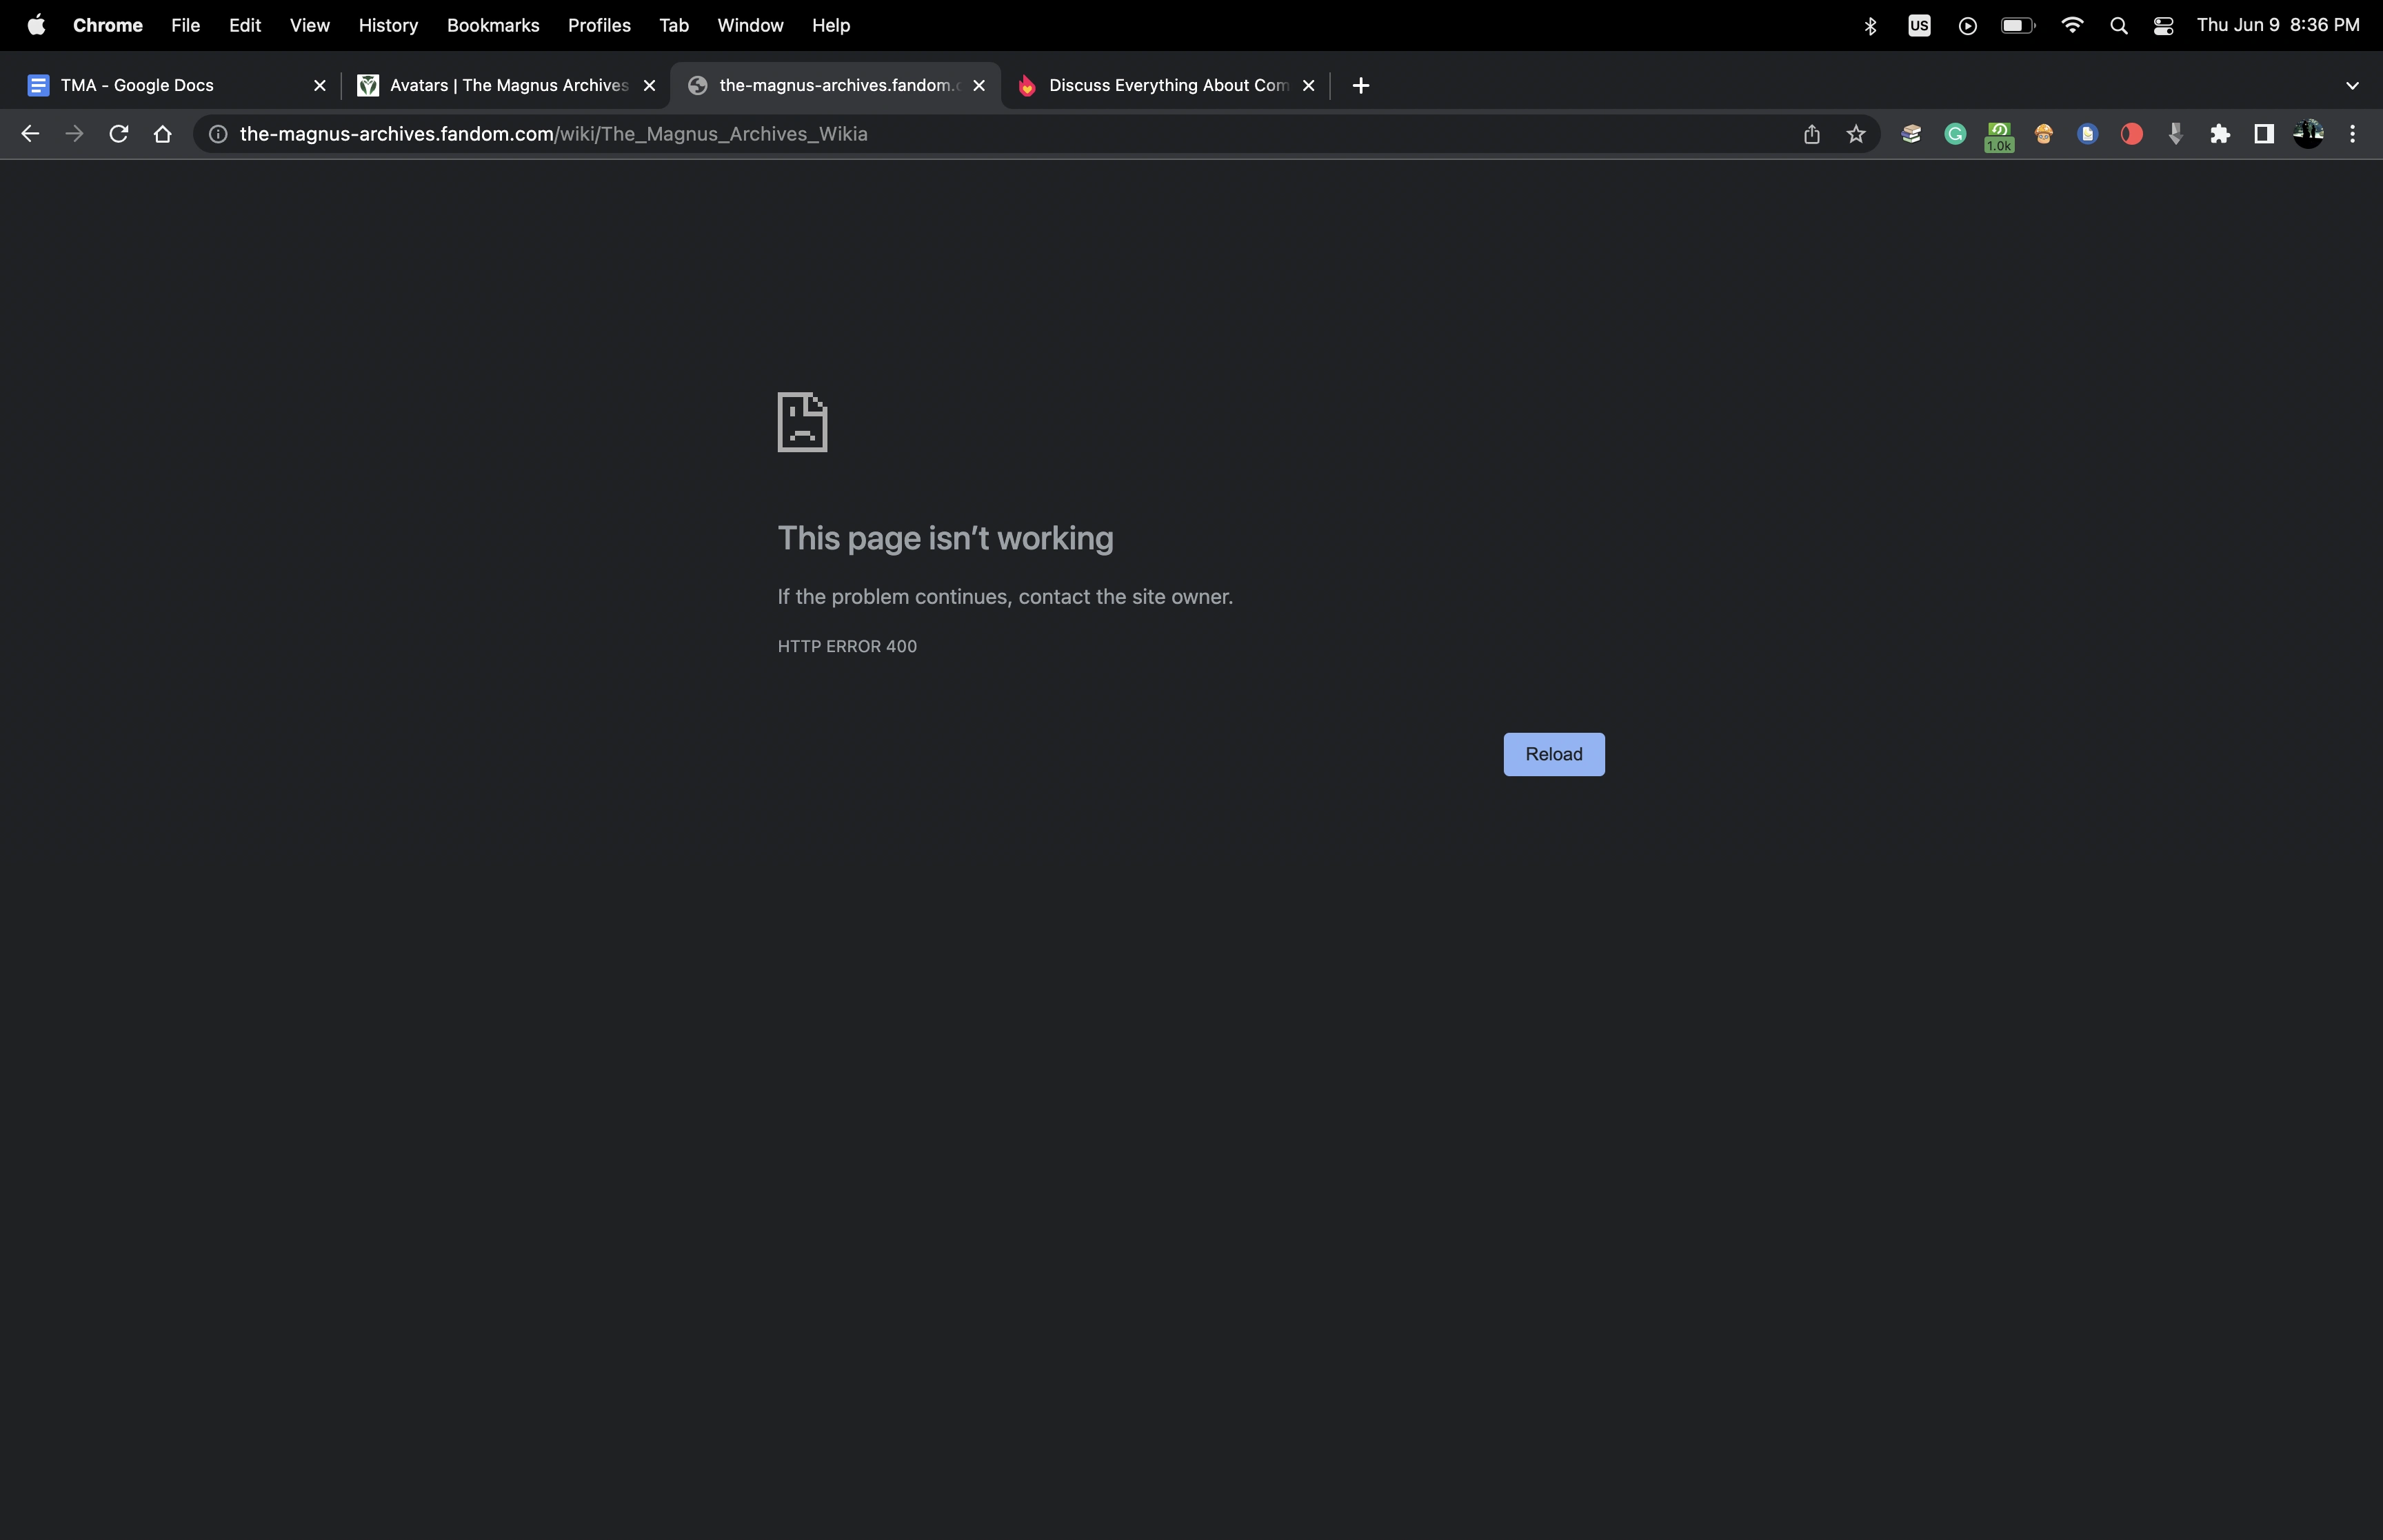Click the site info icon in address bar
The image size is (2383, 1540).
click(x=217, y=133)
